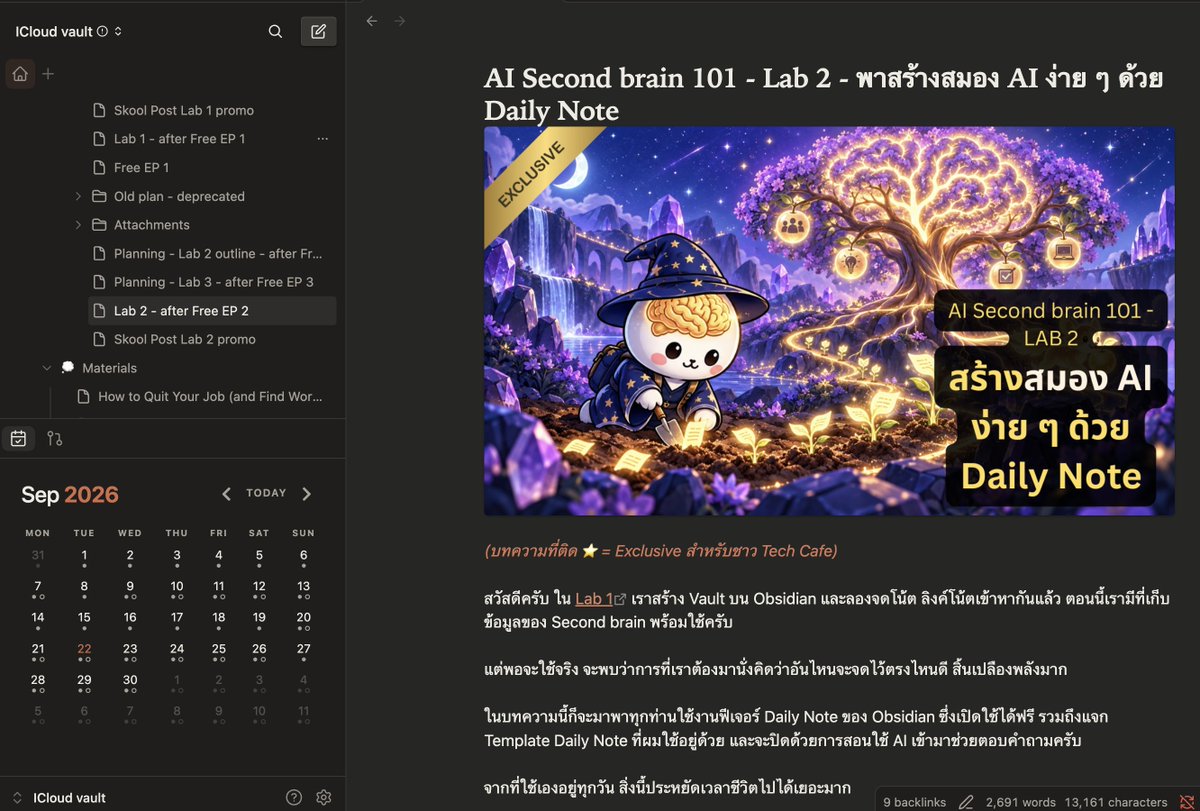Select September 24 in the calendar
1200x811 pixels.
(177, 651)
